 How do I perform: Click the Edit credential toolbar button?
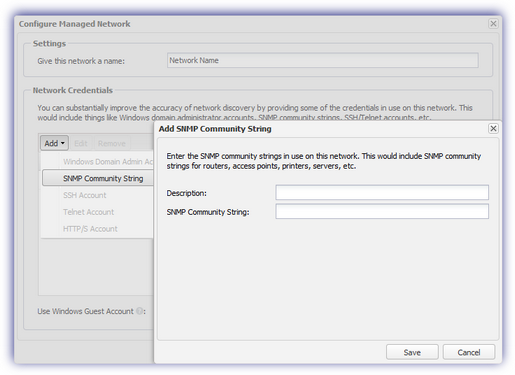tap(81, 143)
